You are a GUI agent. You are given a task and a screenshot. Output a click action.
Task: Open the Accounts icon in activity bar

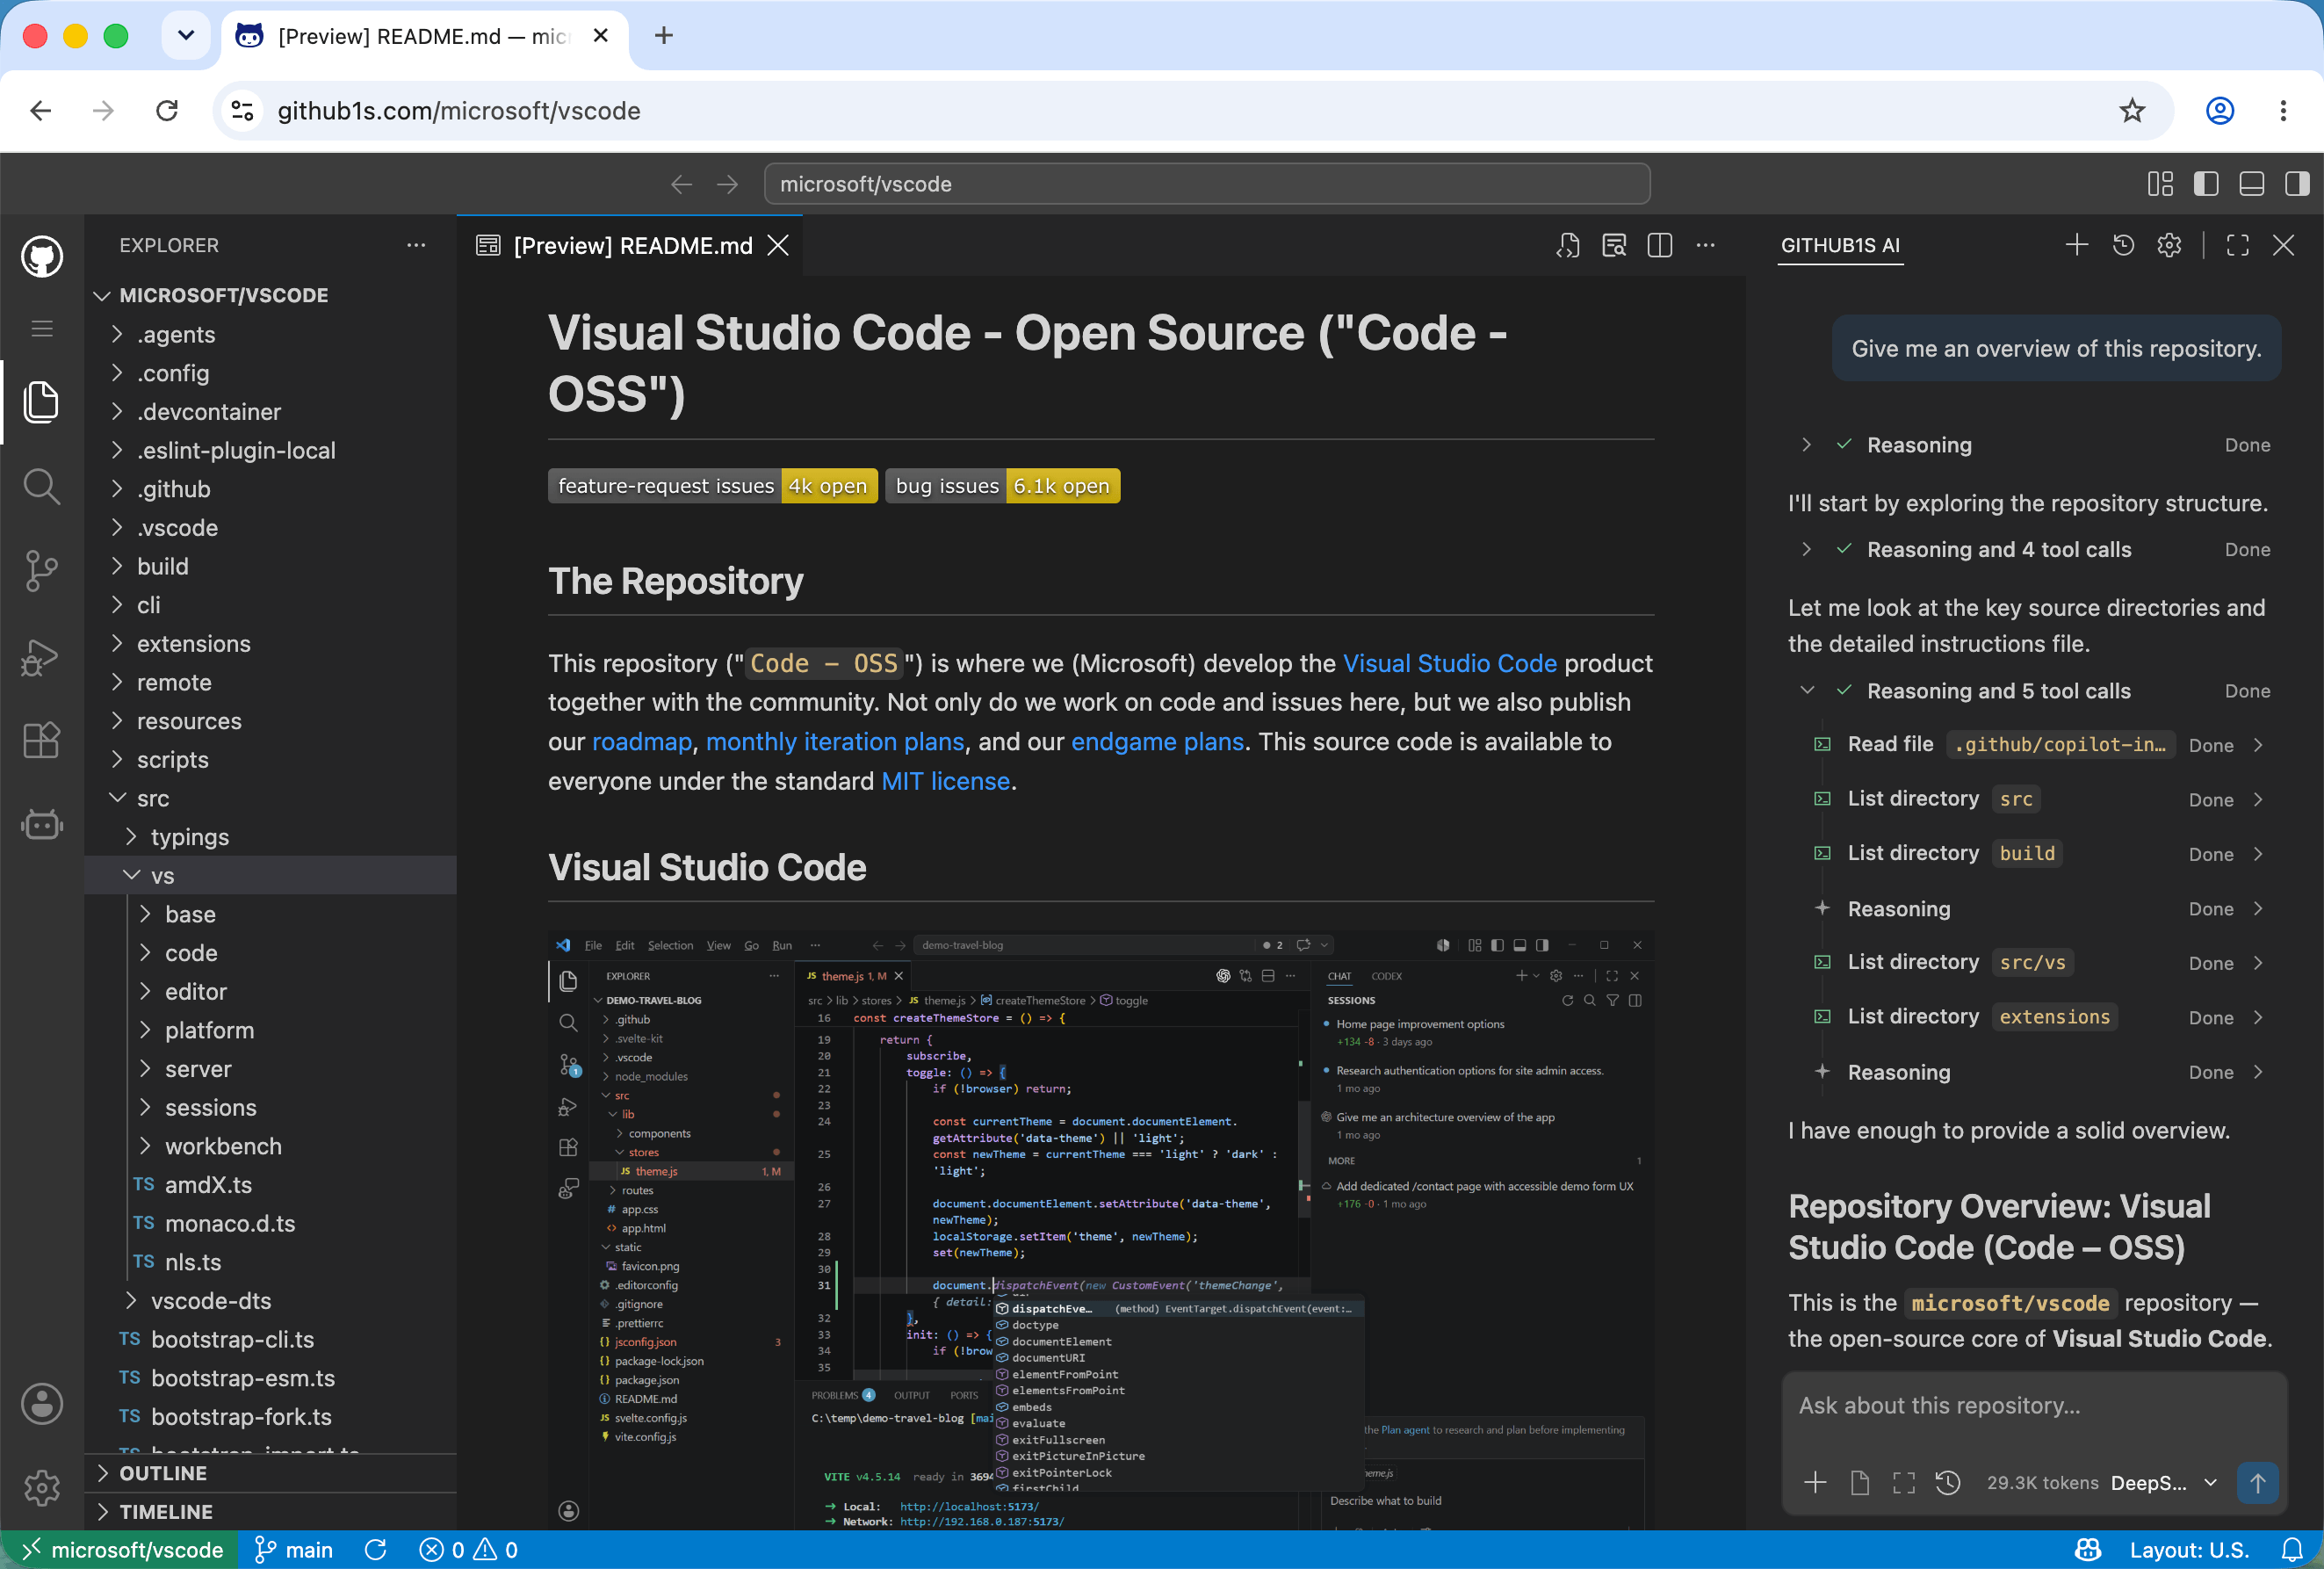point(42,1404)
